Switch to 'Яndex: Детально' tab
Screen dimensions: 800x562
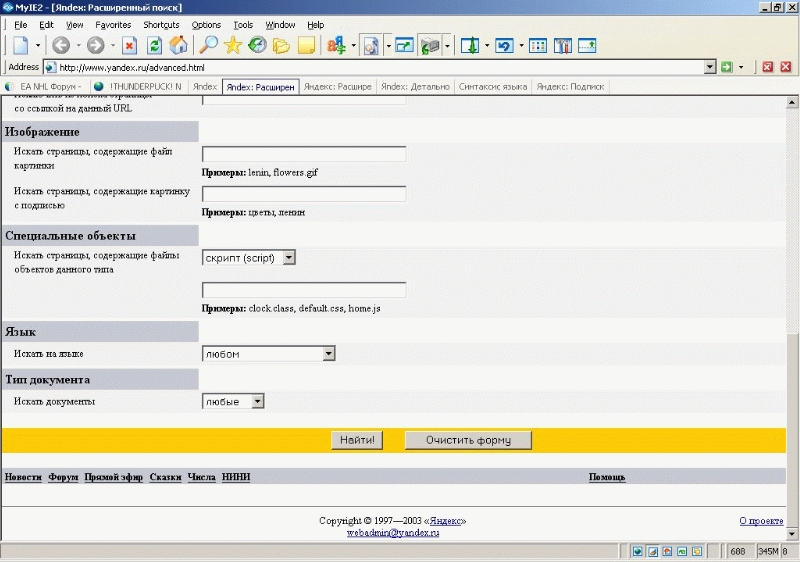[x=415, y=87]
